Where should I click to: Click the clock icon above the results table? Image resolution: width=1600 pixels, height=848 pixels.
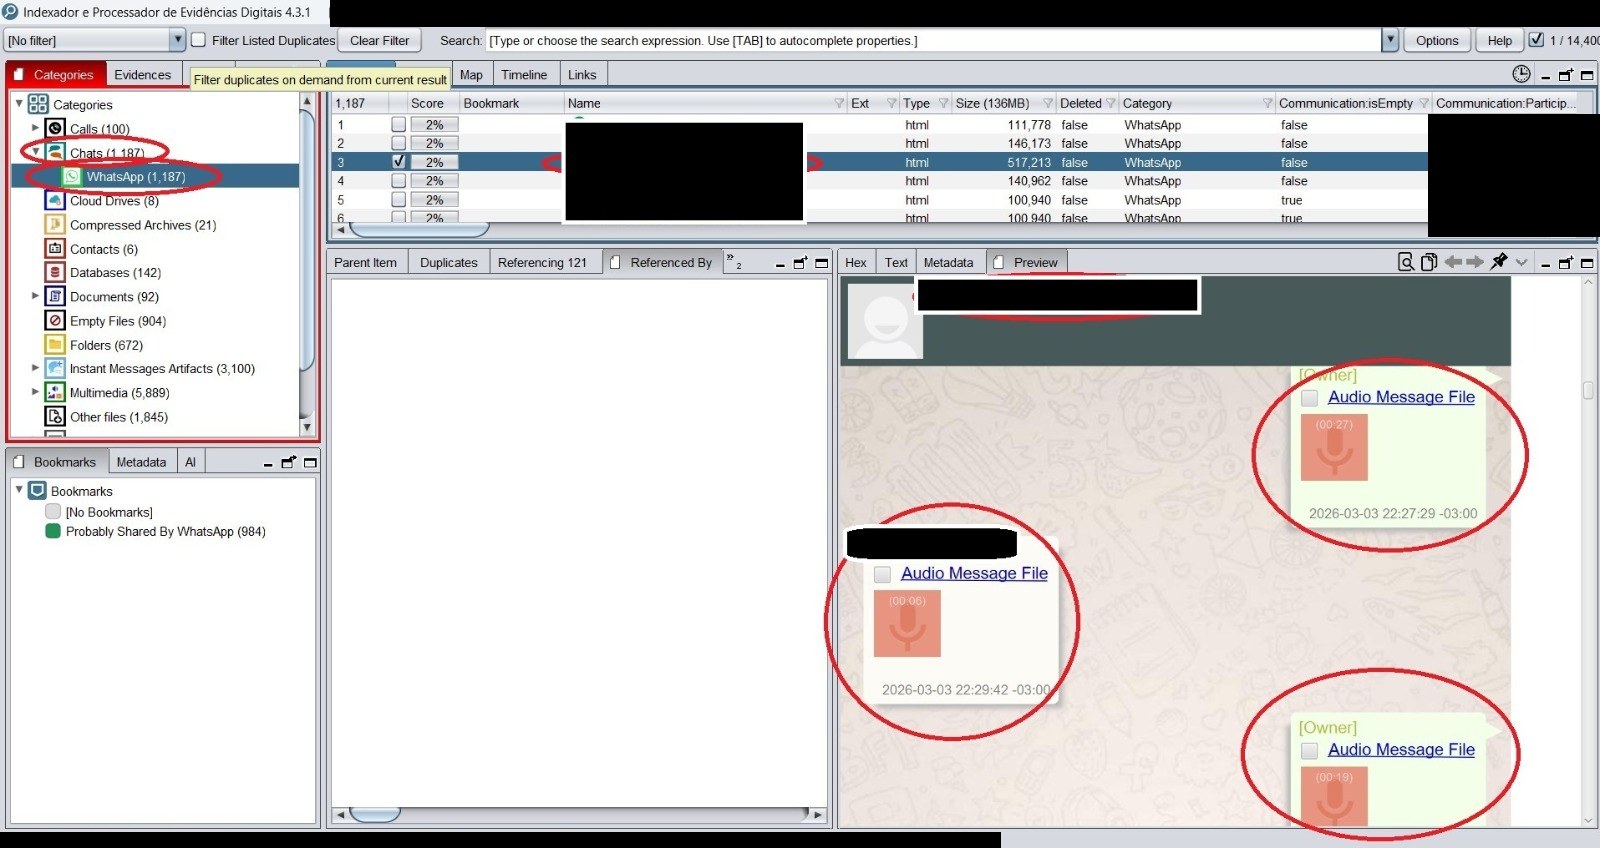click(1521, 74)
